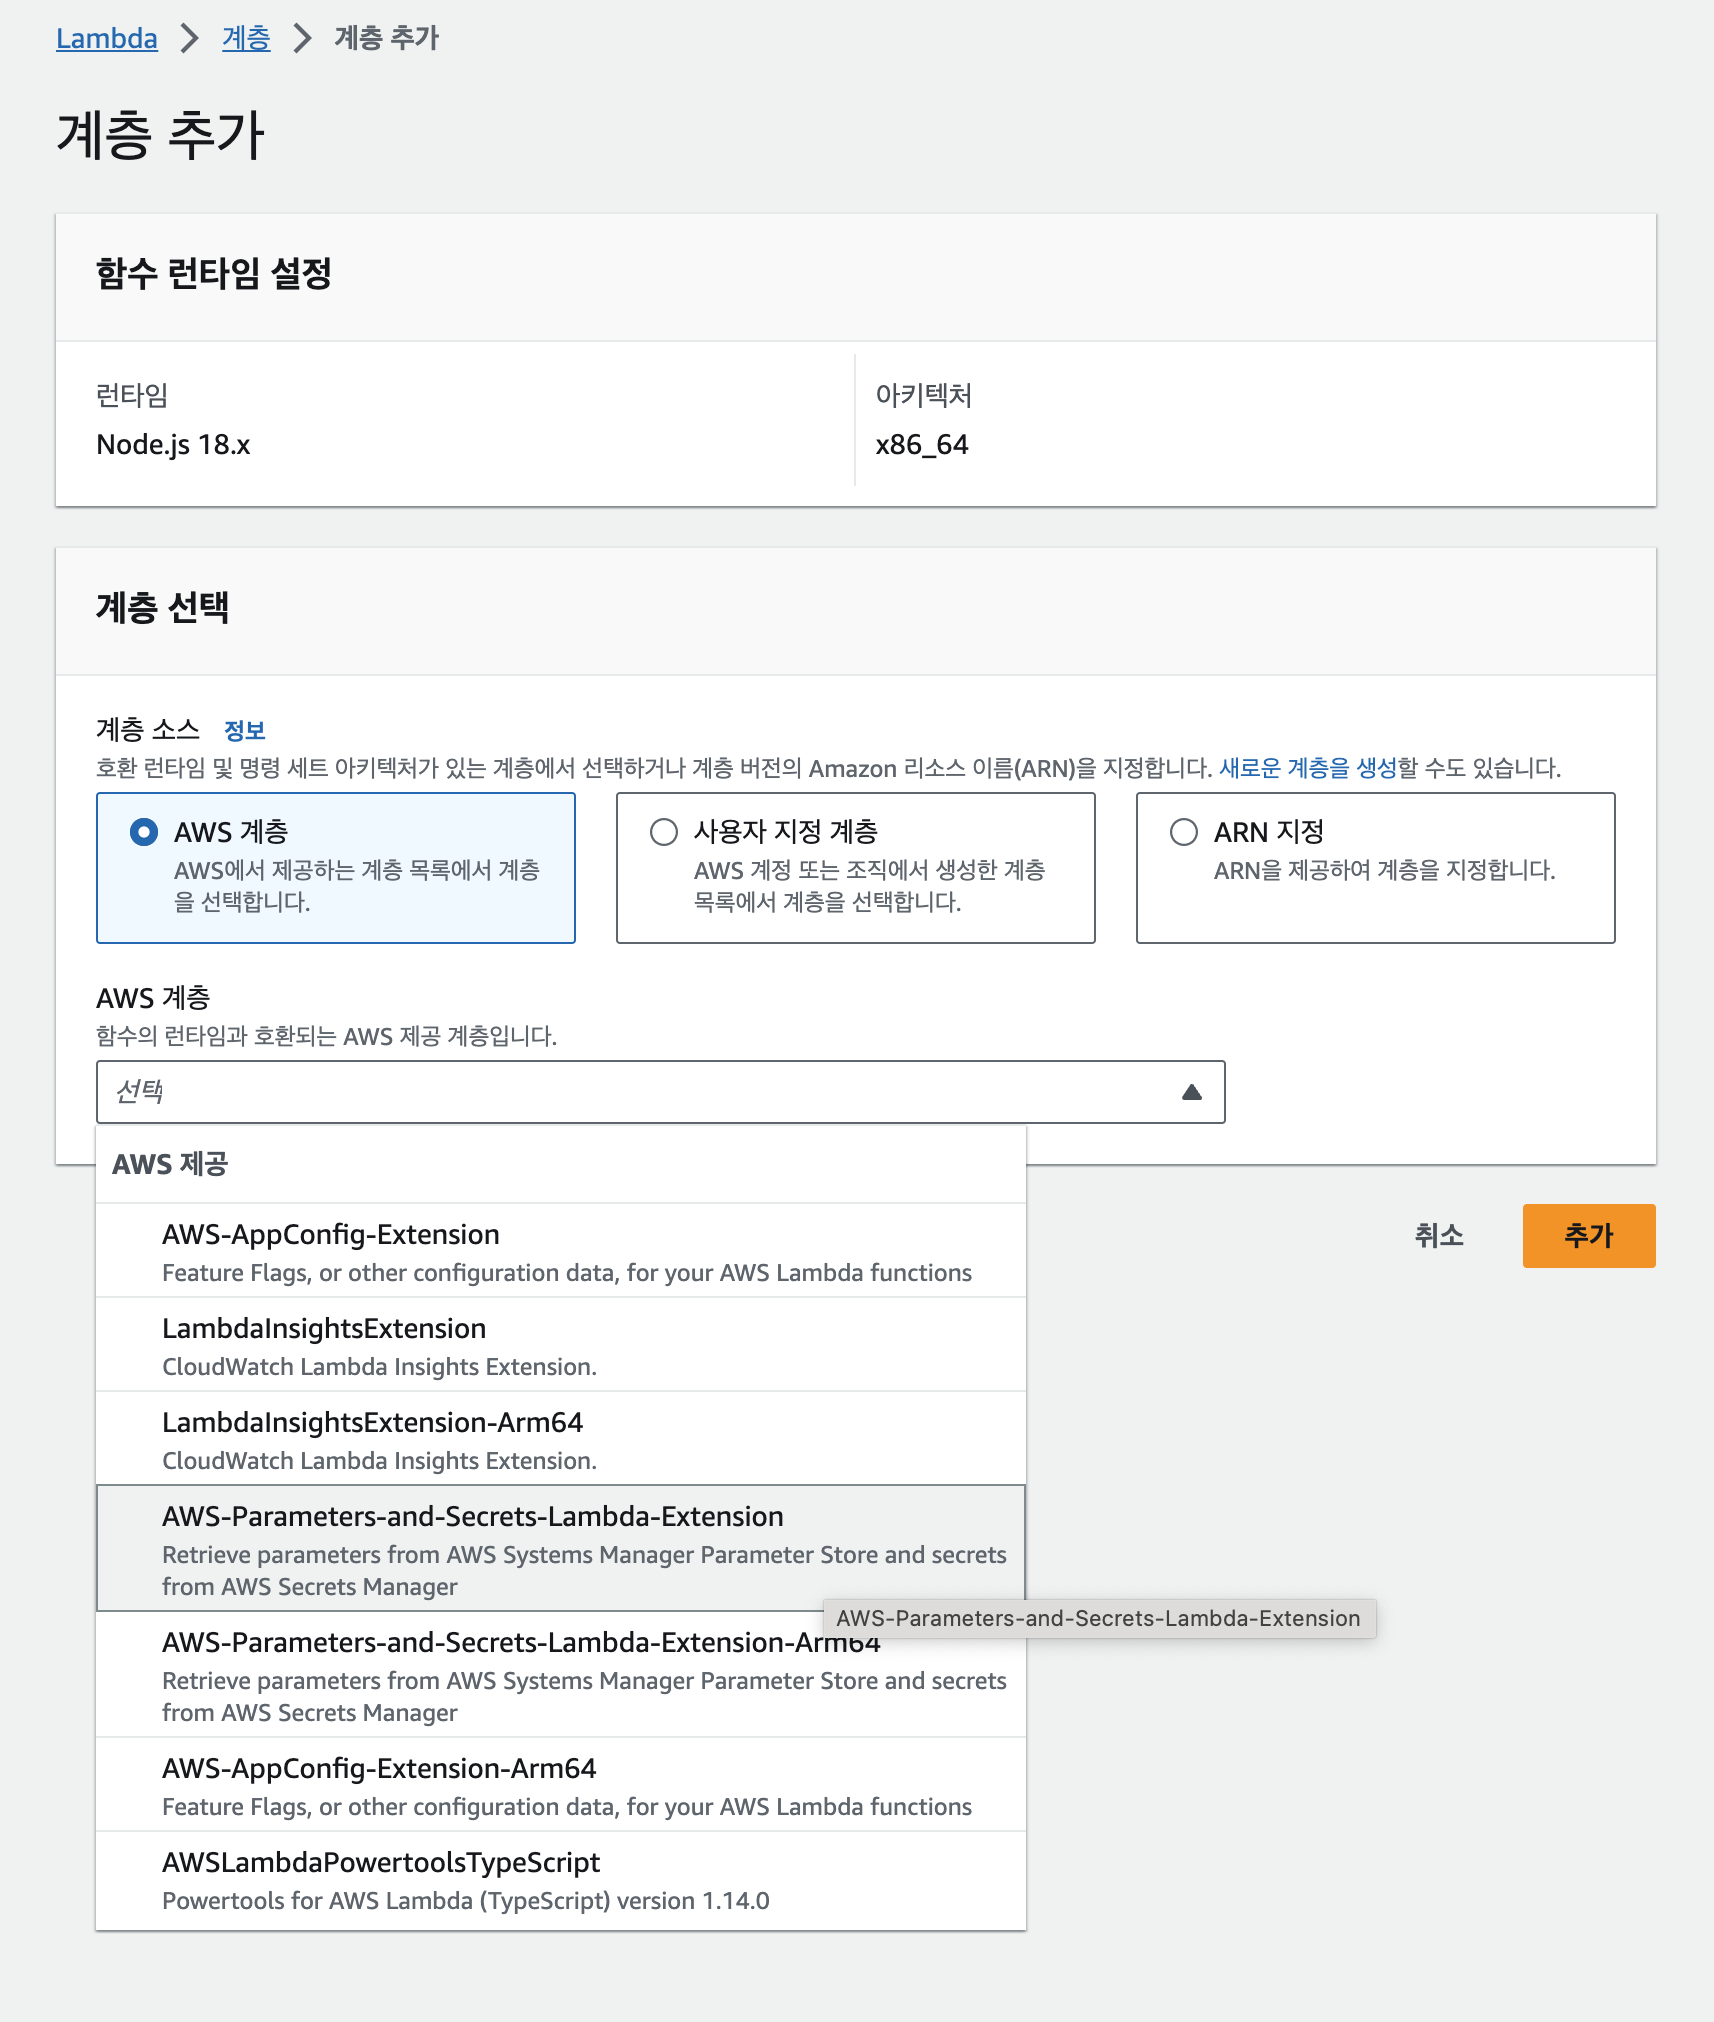Click the 취소 button
1714x2022 pixels.
click(1440, 1236)
